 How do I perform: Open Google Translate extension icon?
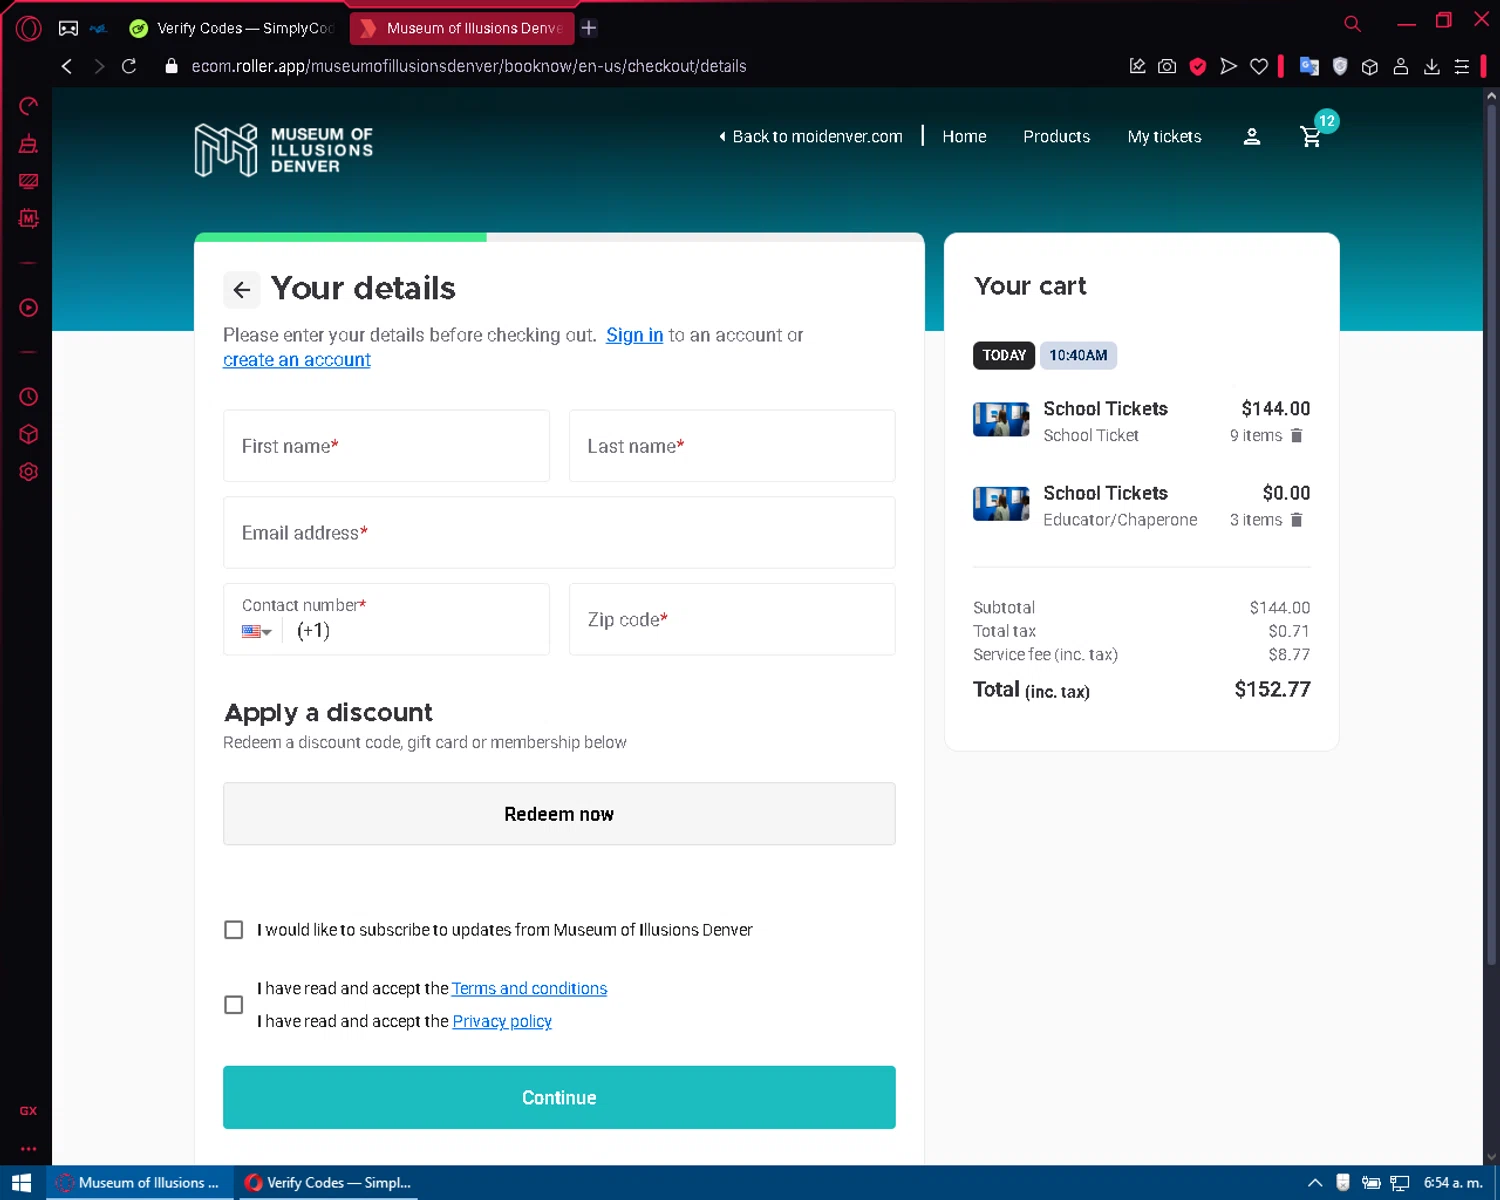pyautogui.click(x=1309, y=66)
